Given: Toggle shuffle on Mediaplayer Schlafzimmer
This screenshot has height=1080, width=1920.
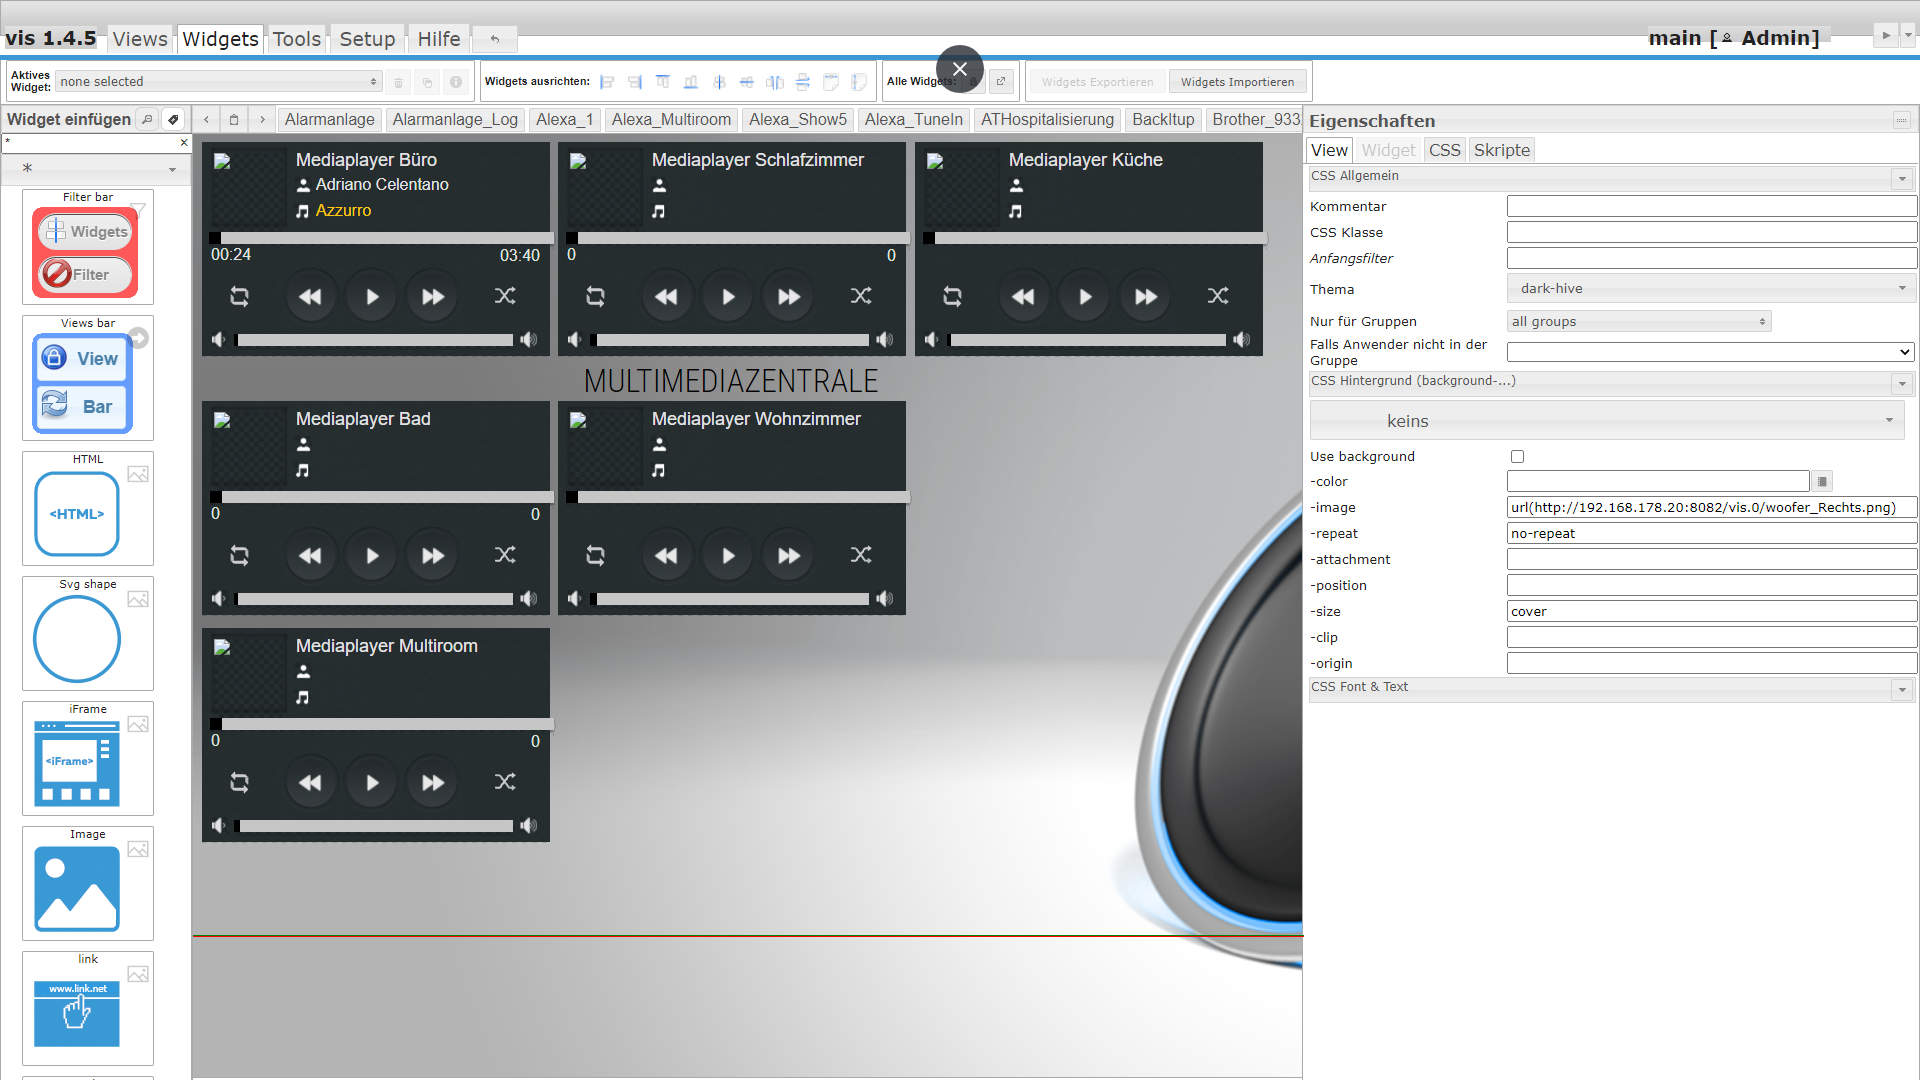Looking at the screenshot, I should (x=860, y=296).
